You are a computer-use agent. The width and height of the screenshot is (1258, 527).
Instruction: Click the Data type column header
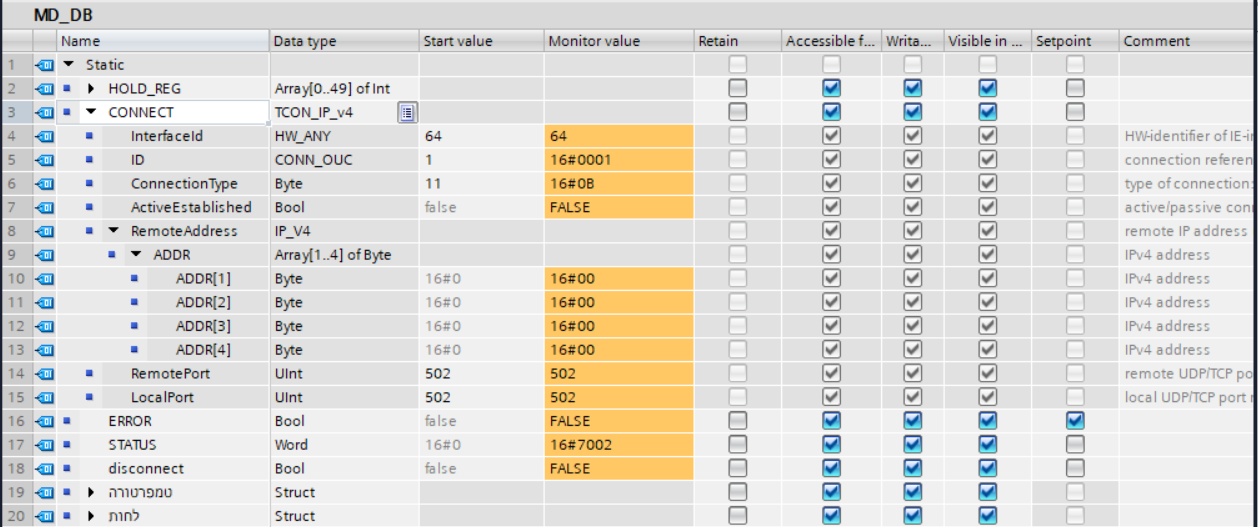tap(305, 41)
